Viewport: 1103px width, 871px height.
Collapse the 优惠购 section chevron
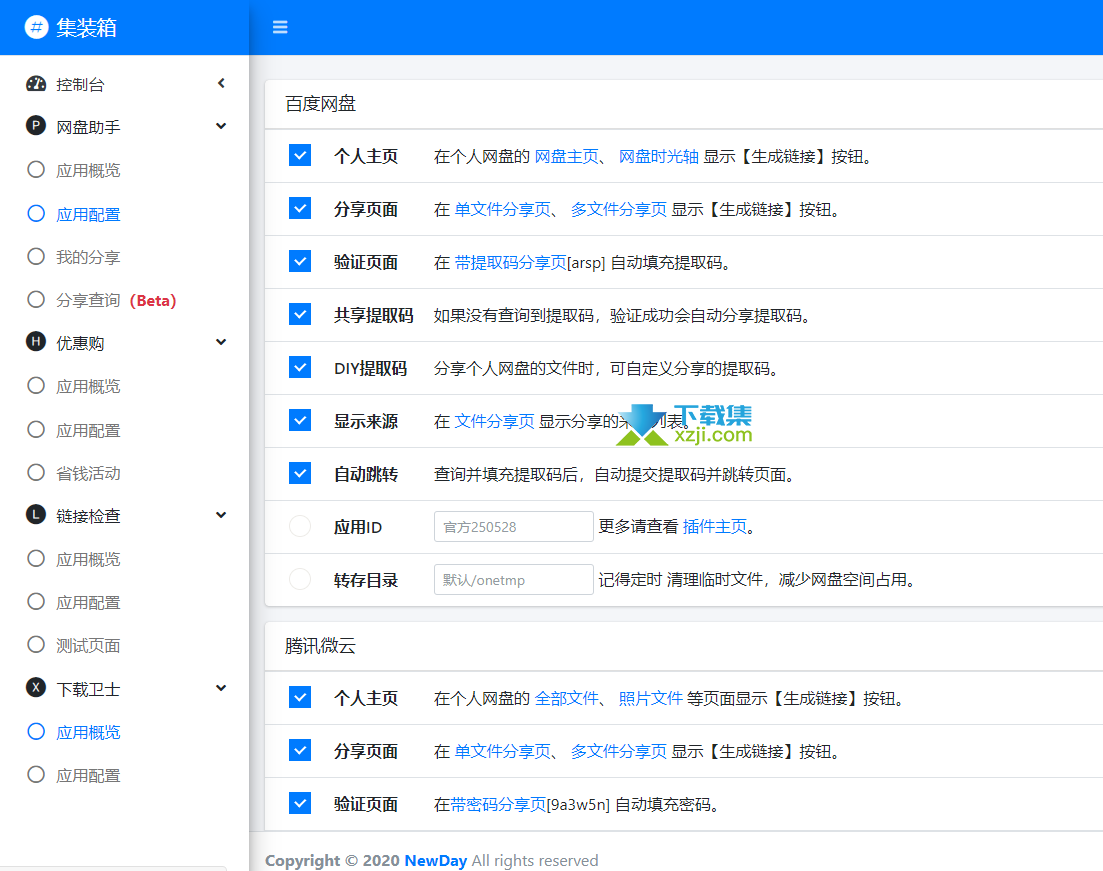pos(221,342)
